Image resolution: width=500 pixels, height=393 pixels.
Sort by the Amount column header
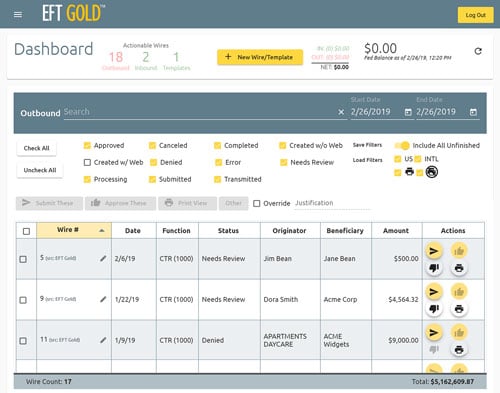[x=396, y=231]
